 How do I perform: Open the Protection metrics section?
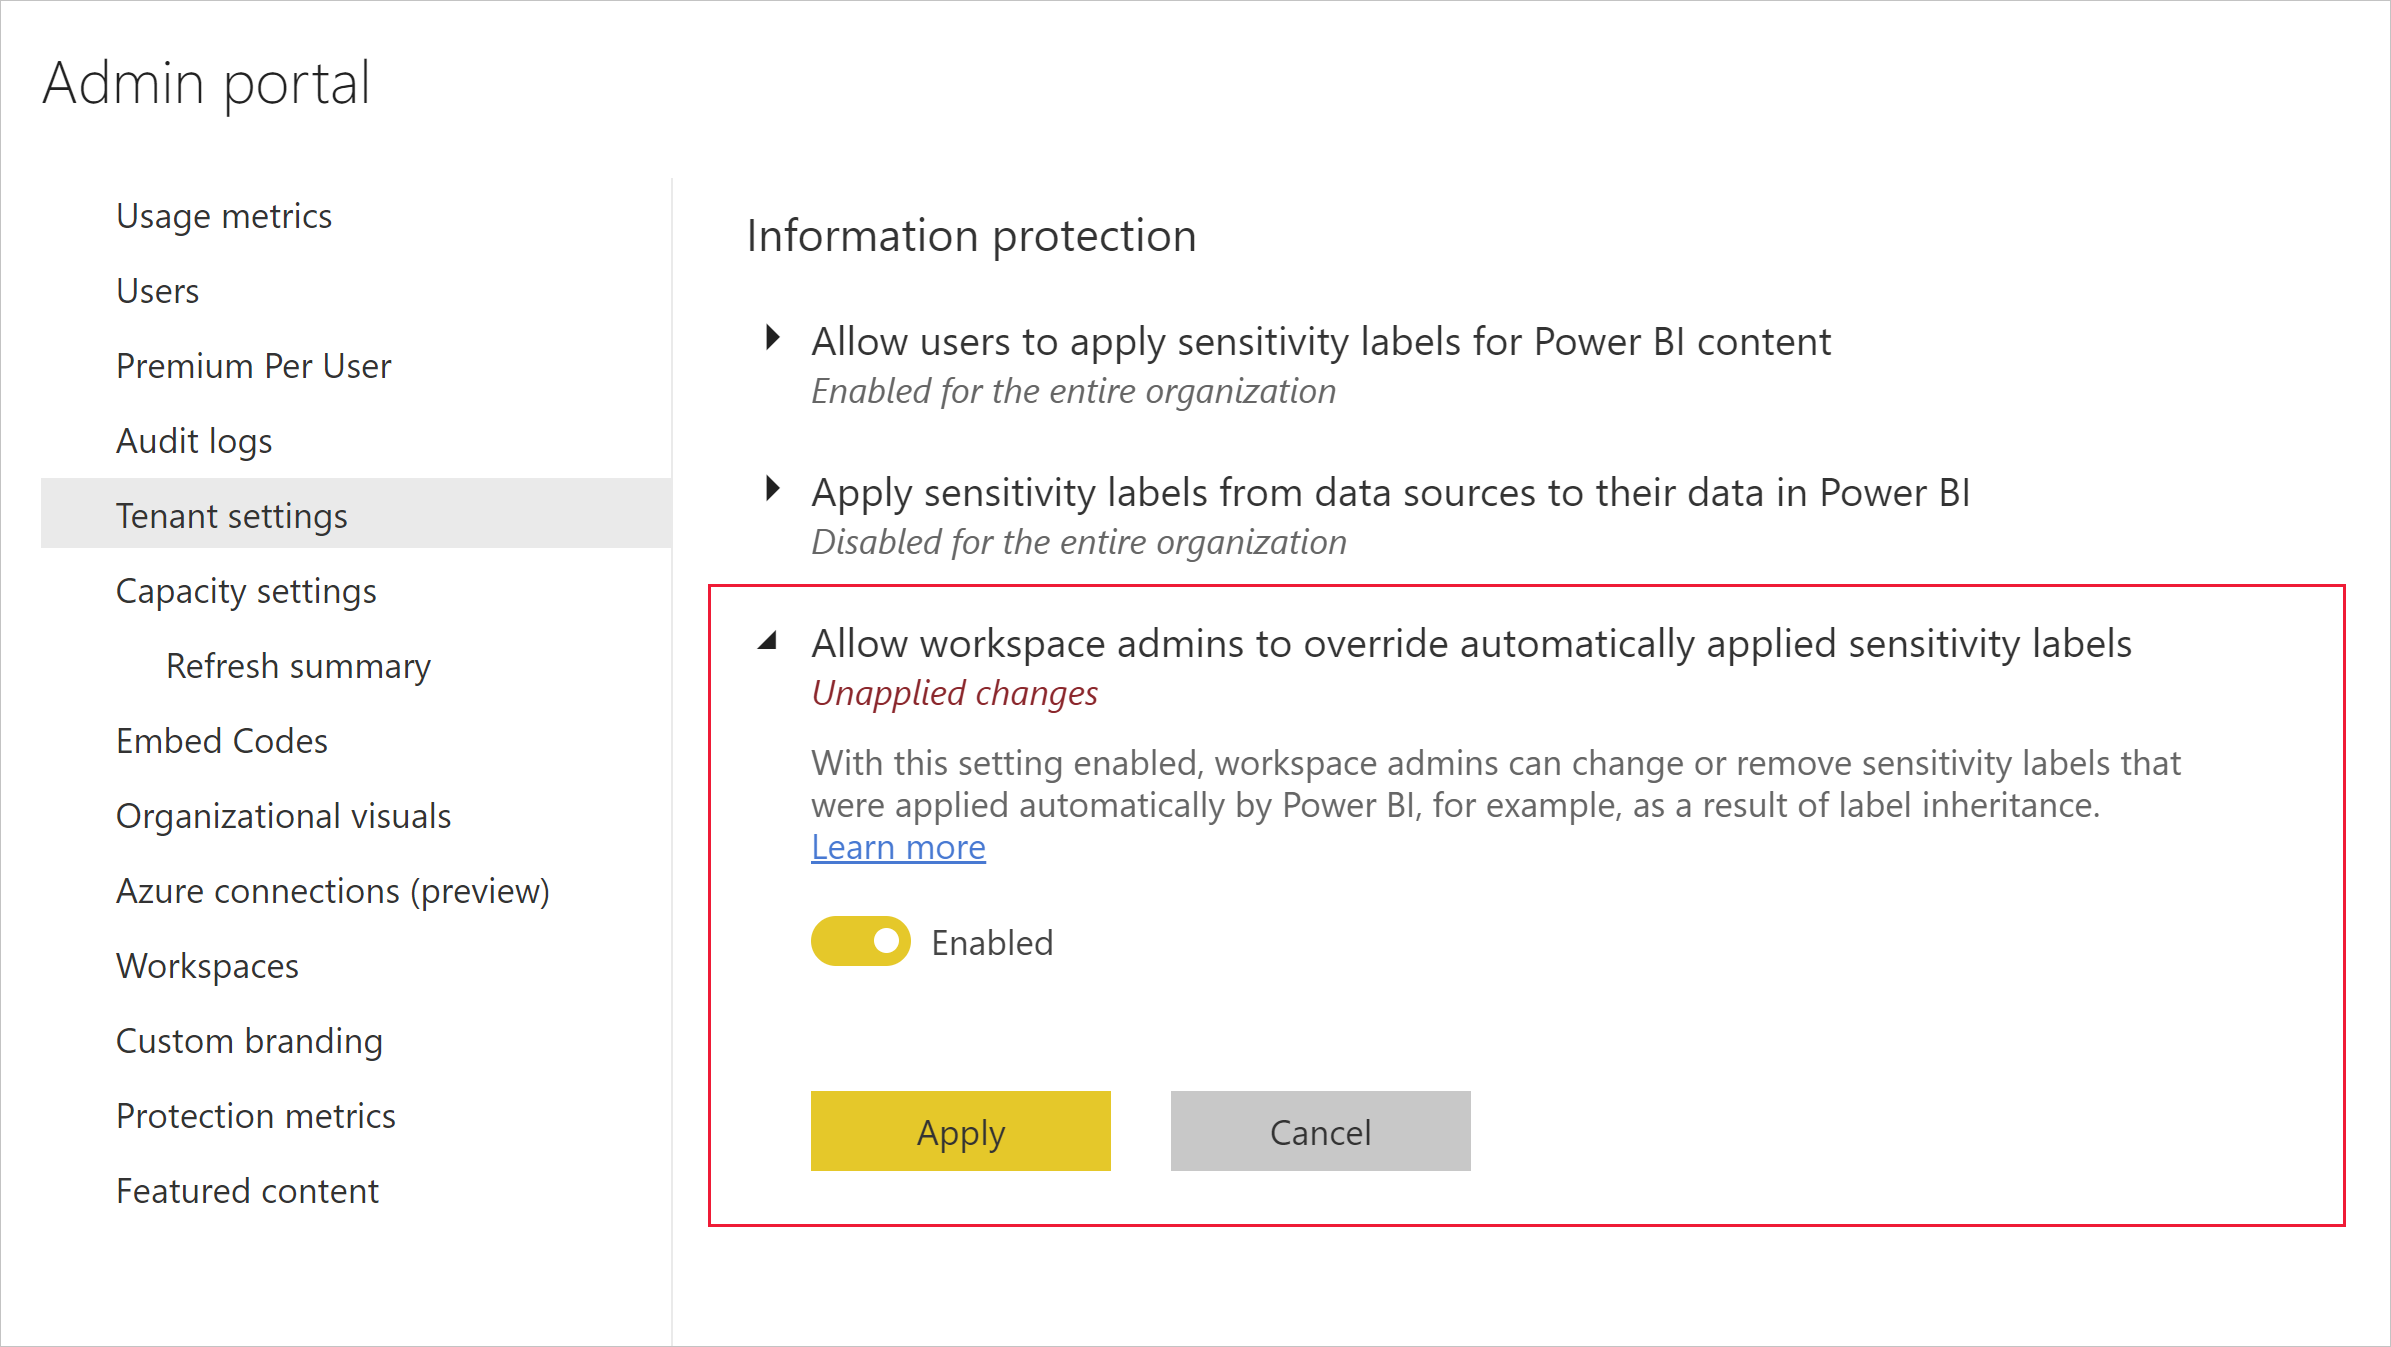point(258,1114)
